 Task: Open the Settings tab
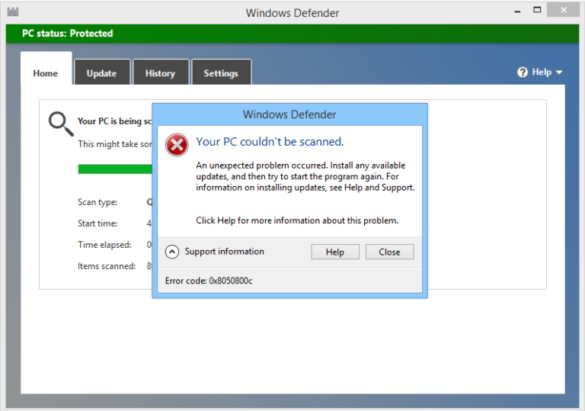tap(221, 73)
